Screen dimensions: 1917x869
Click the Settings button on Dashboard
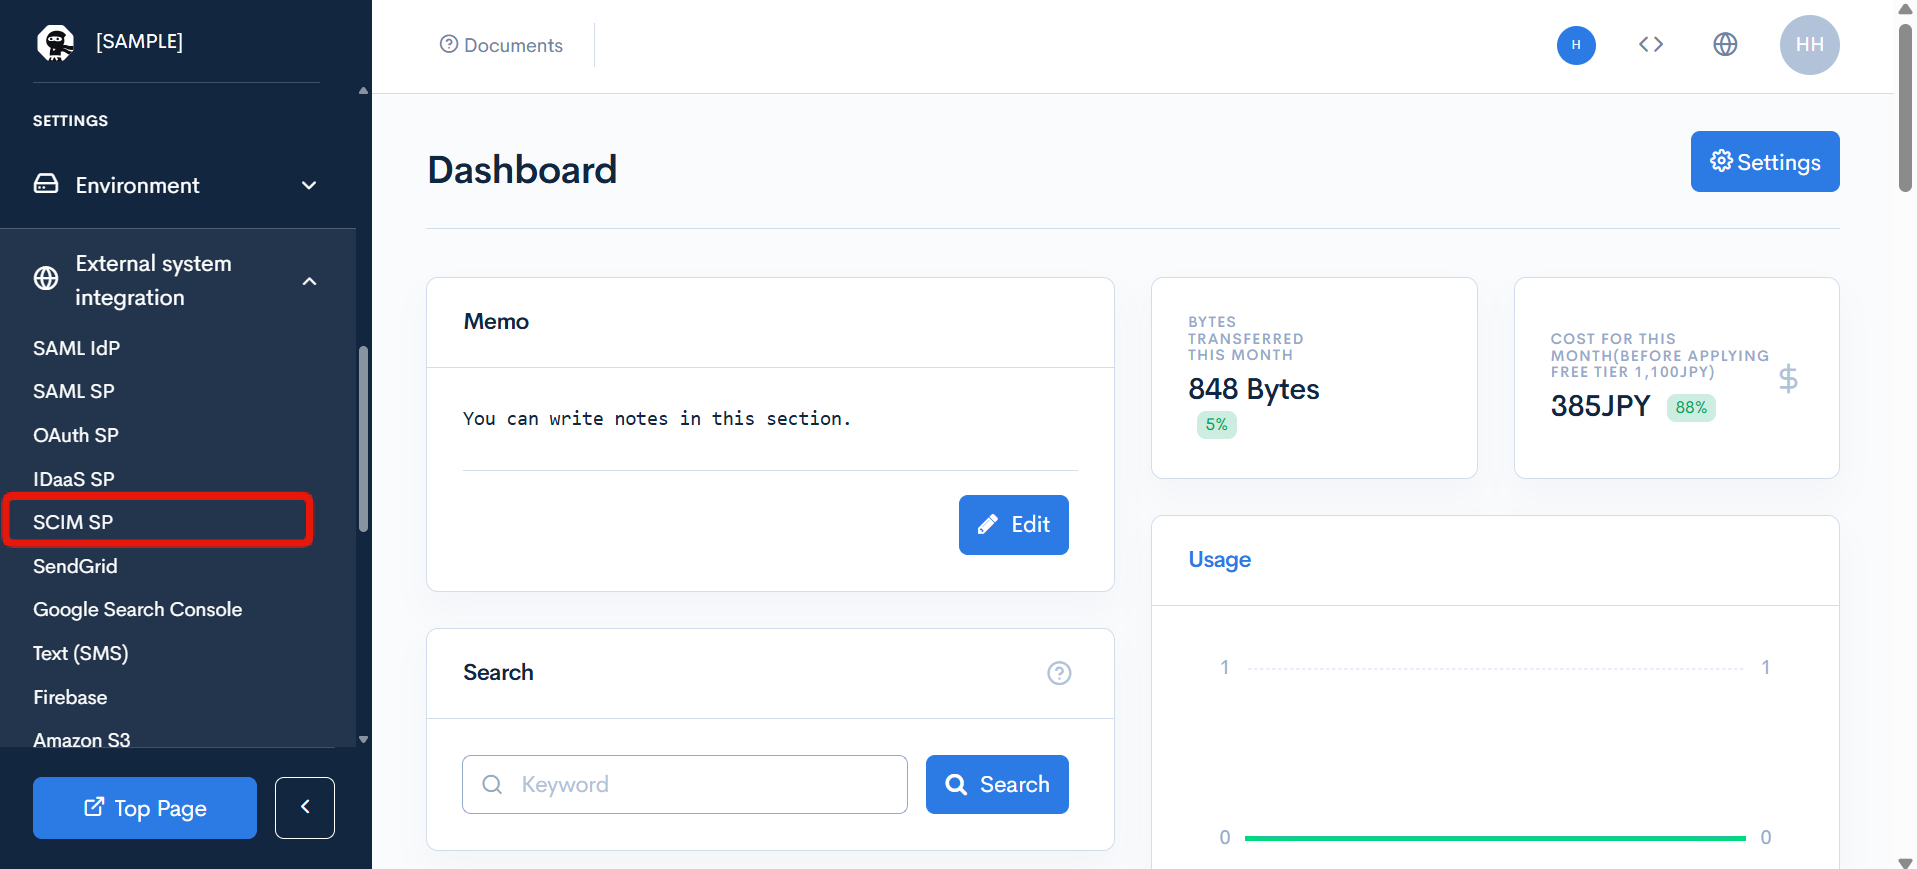(x=1764, y=162)
